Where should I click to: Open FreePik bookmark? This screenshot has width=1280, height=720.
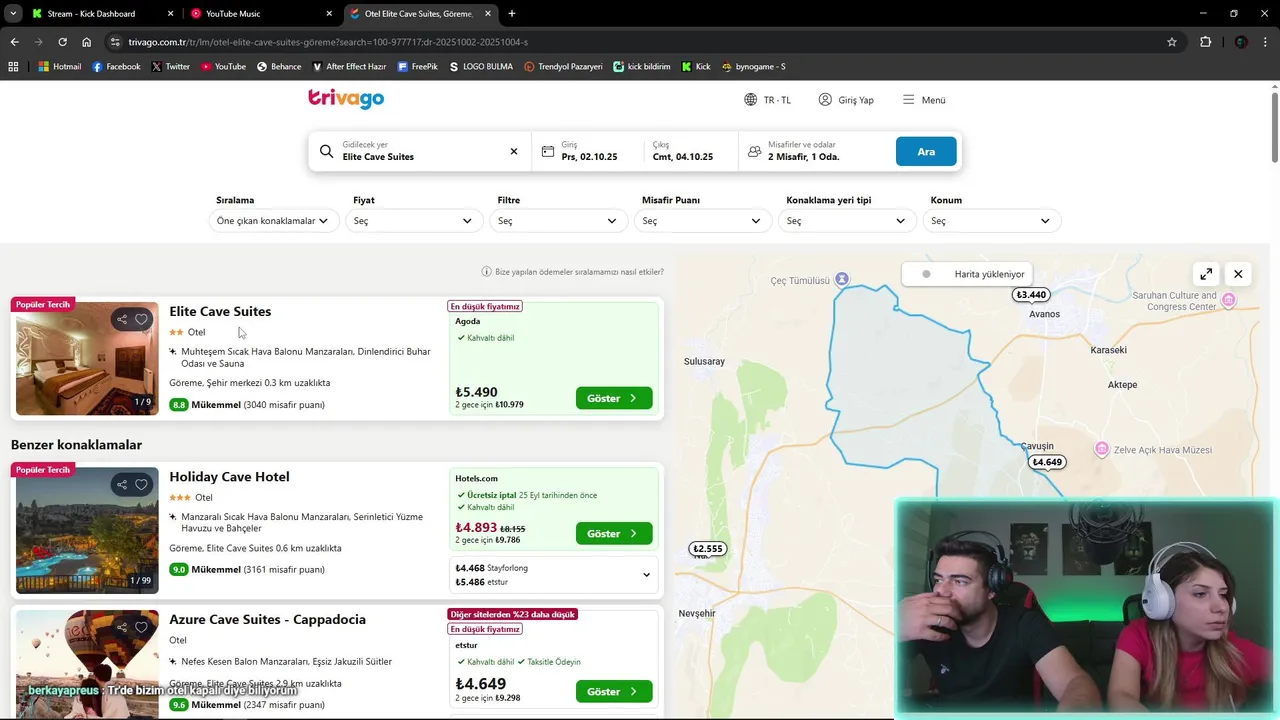pyautogui.click(x=418, y=67)
